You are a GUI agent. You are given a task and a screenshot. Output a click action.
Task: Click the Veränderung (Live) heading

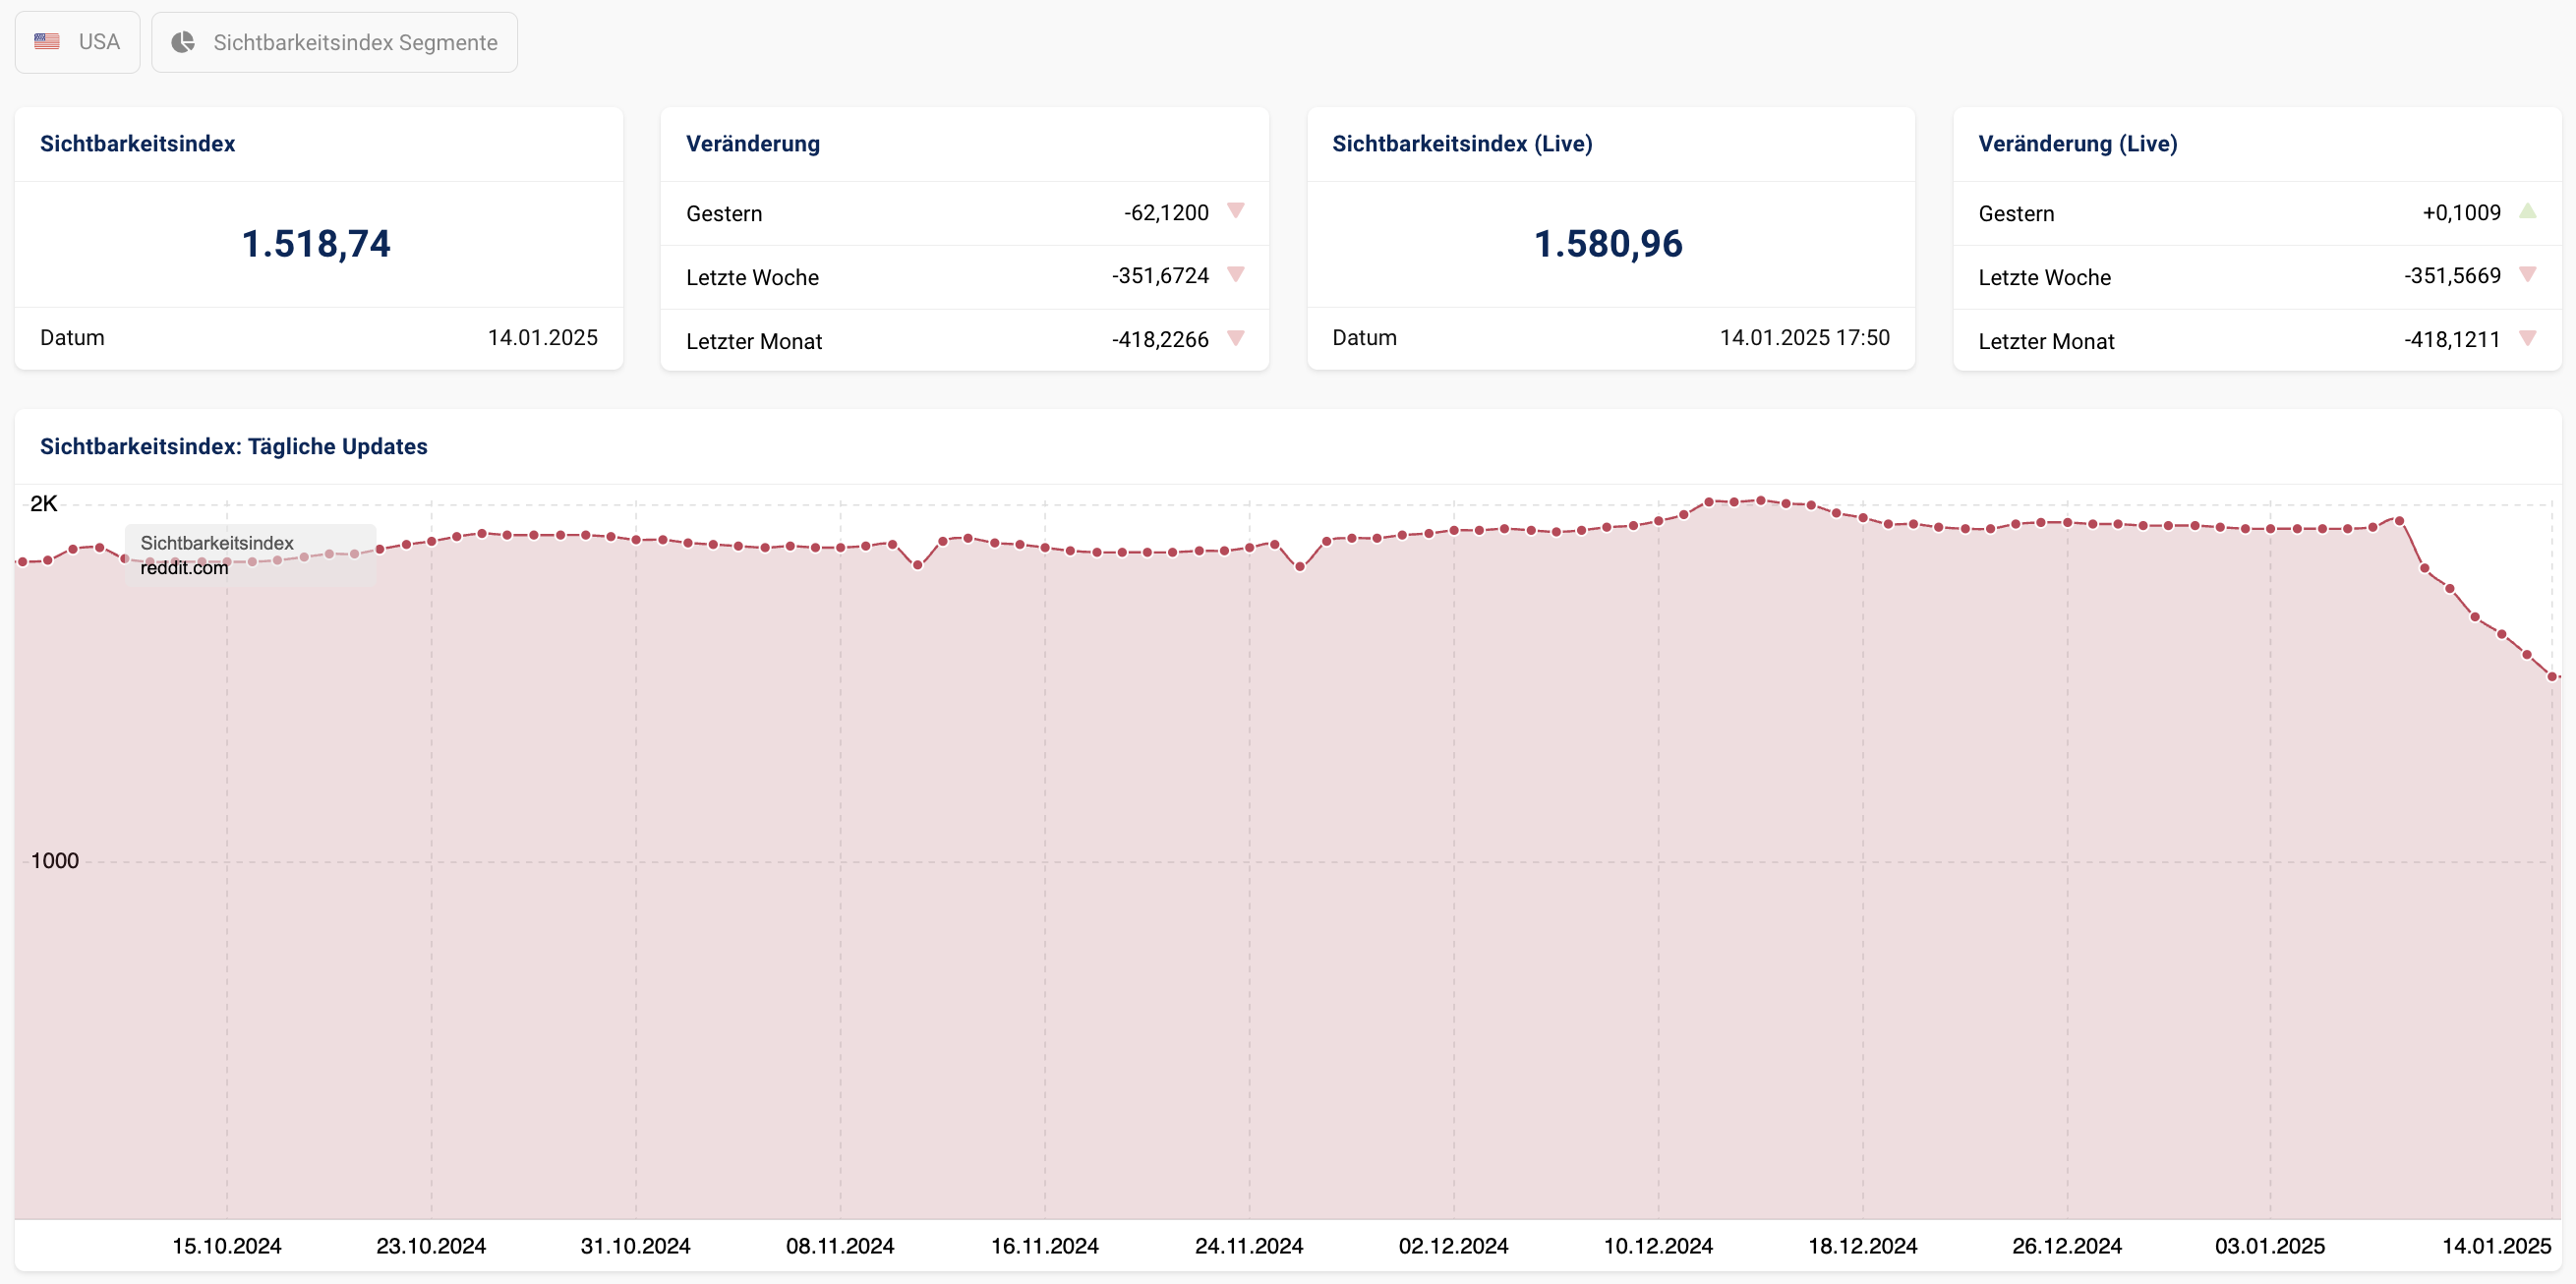pyautogui.click(x=2077, y=144)
